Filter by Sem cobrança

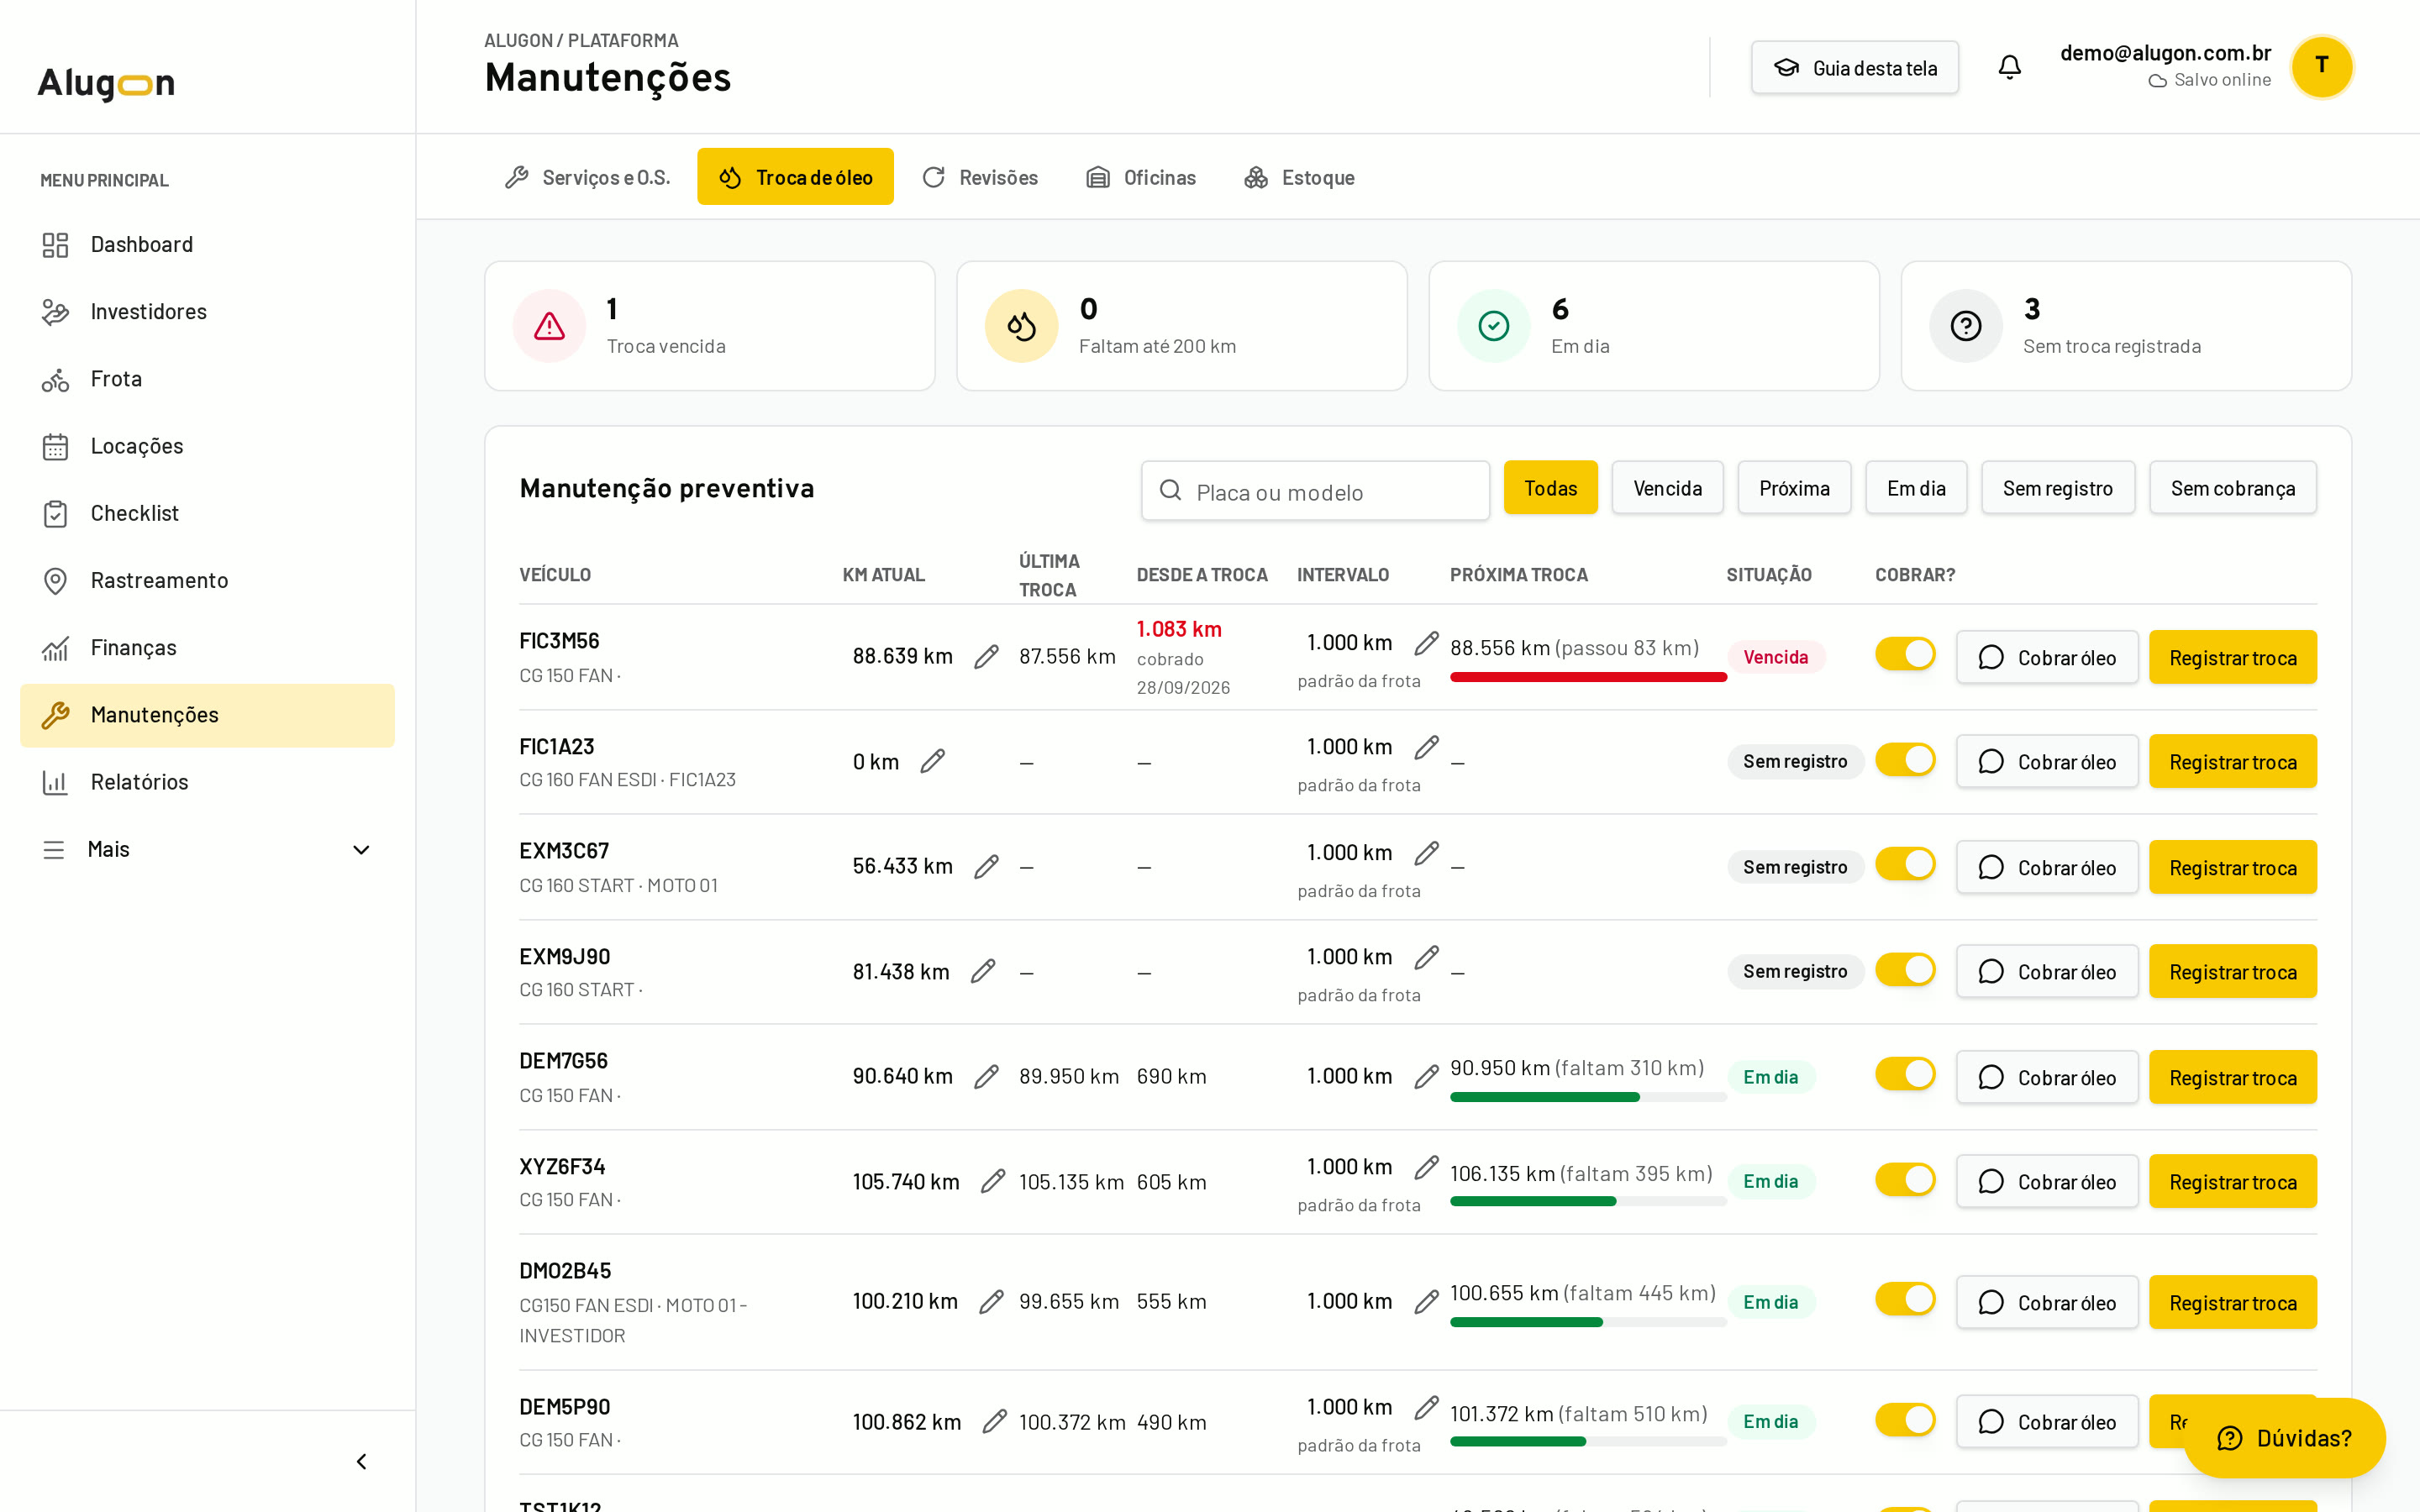(2232, 488)
